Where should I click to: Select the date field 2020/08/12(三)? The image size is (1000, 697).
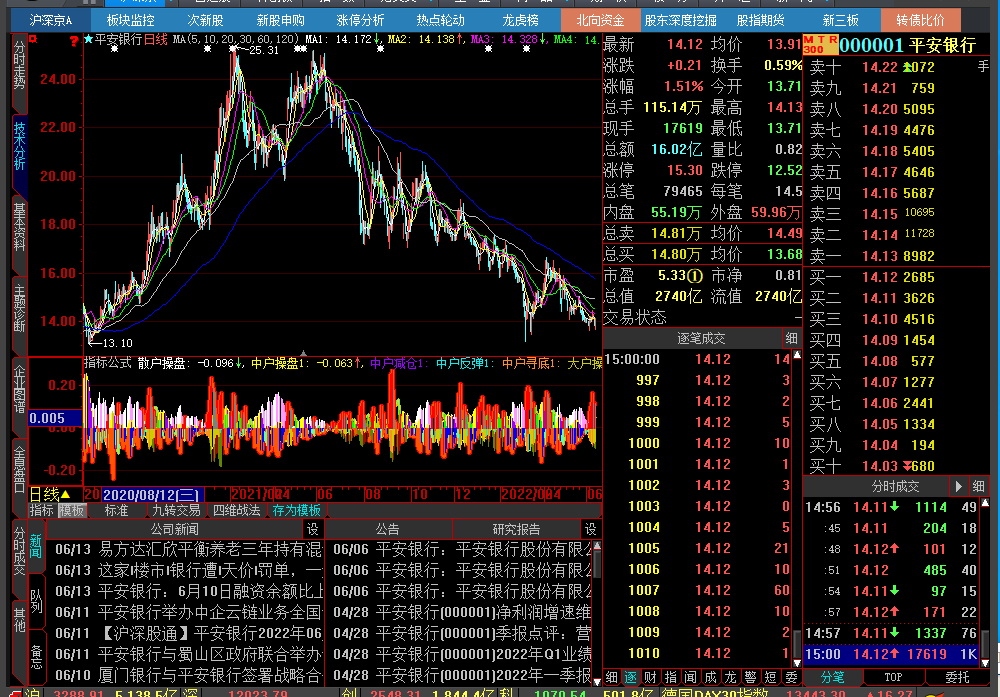[152, 495]
